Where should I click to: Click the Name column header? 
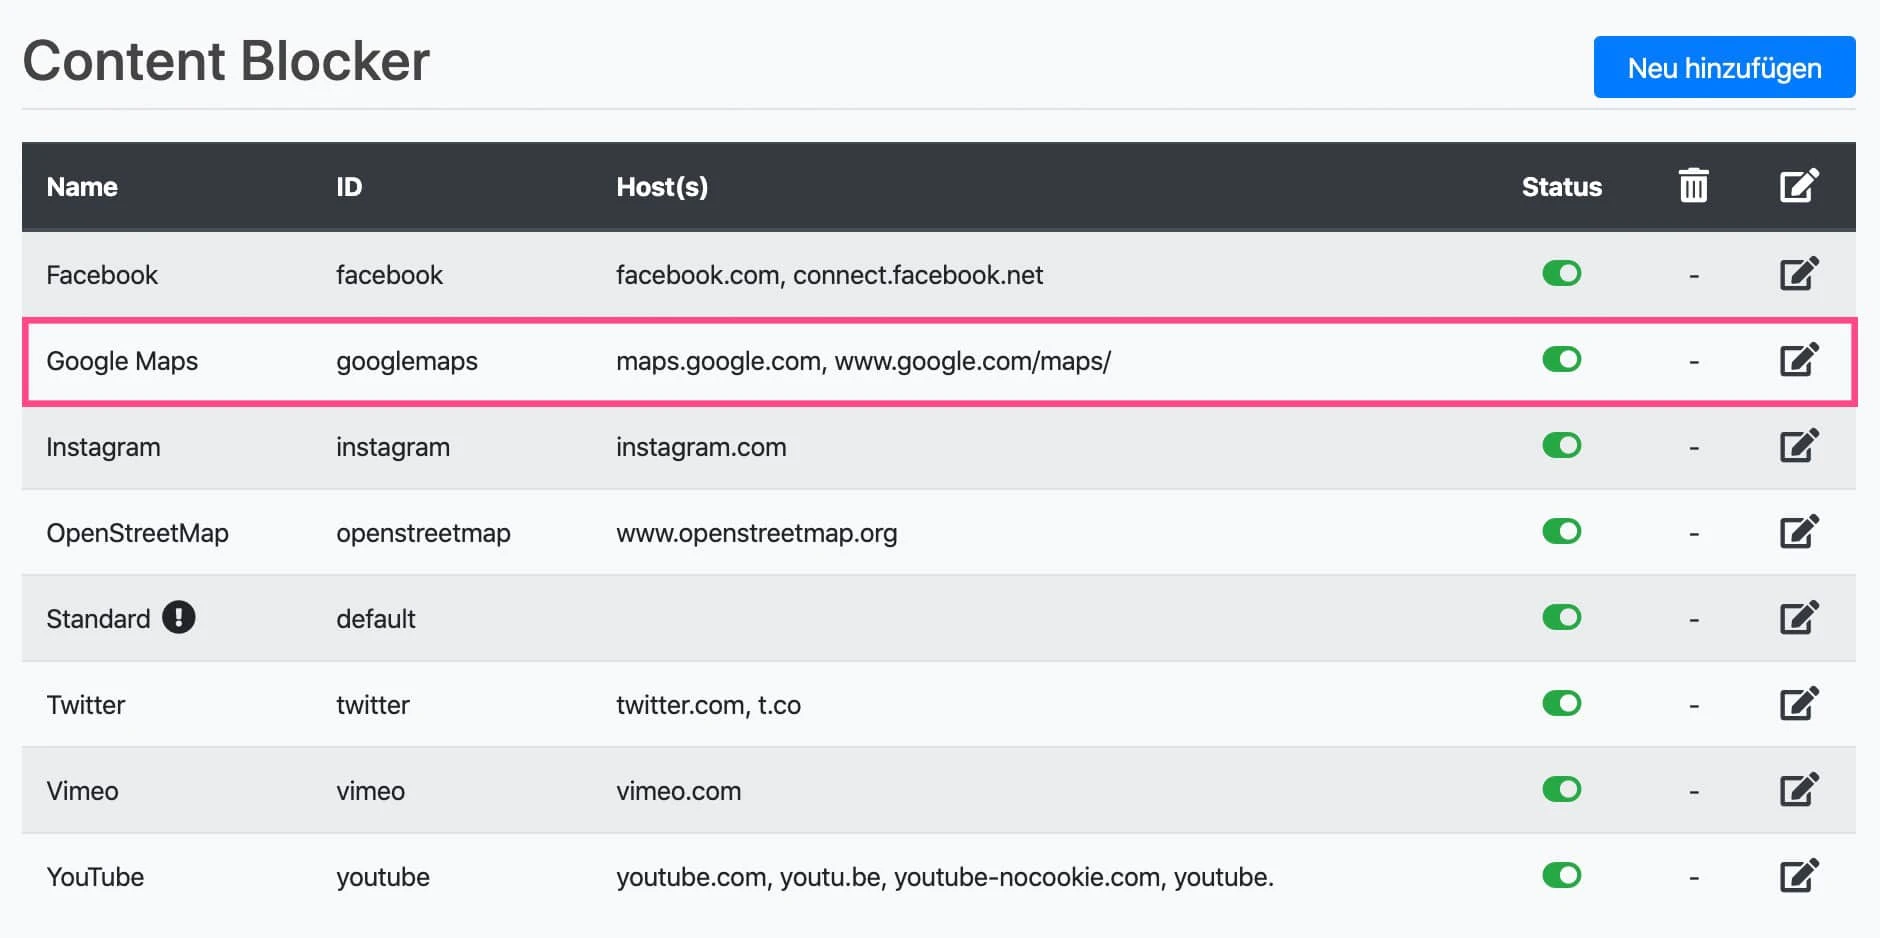tap(82, 186)
